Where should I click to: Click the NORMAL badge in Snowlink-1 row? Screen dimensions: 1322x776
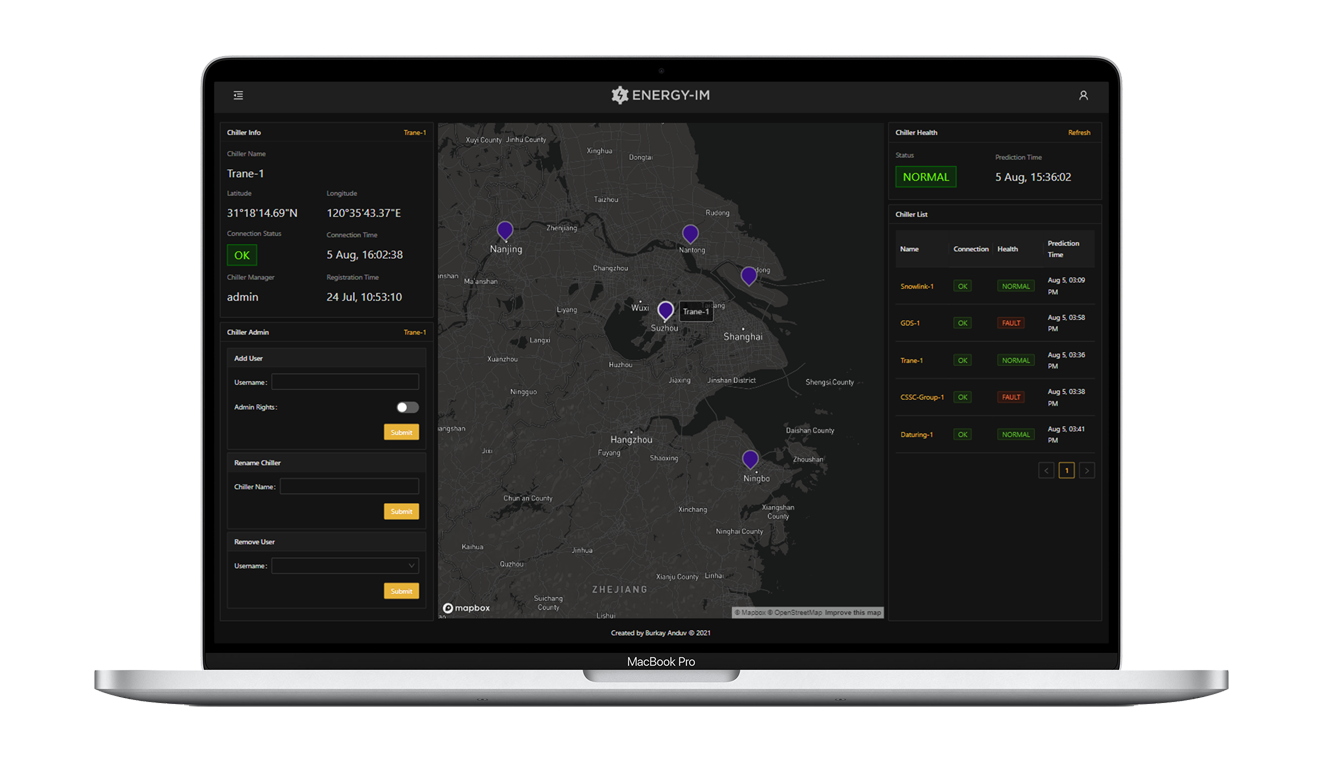click(x=1016, y=286)
